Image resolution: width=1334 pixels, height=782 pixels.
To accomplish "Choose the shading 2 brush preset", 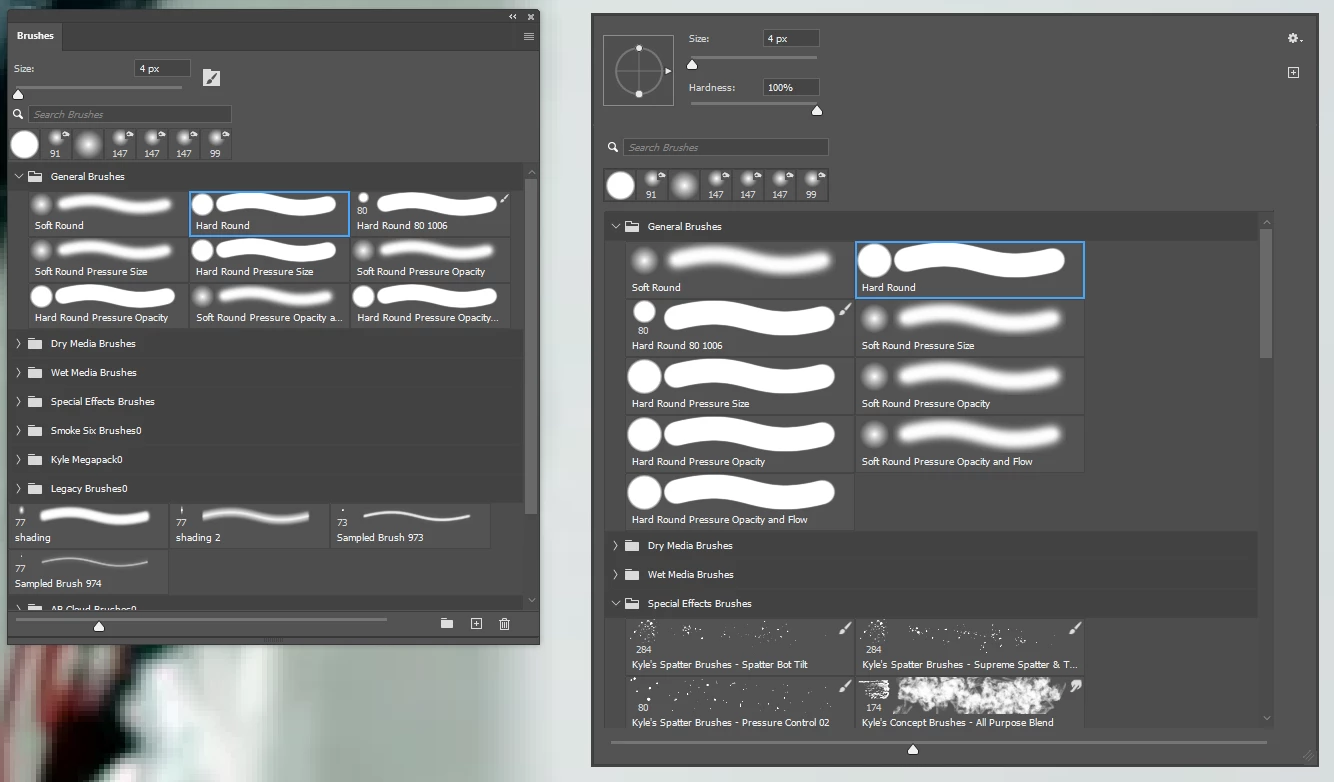I will pos(249,525).
